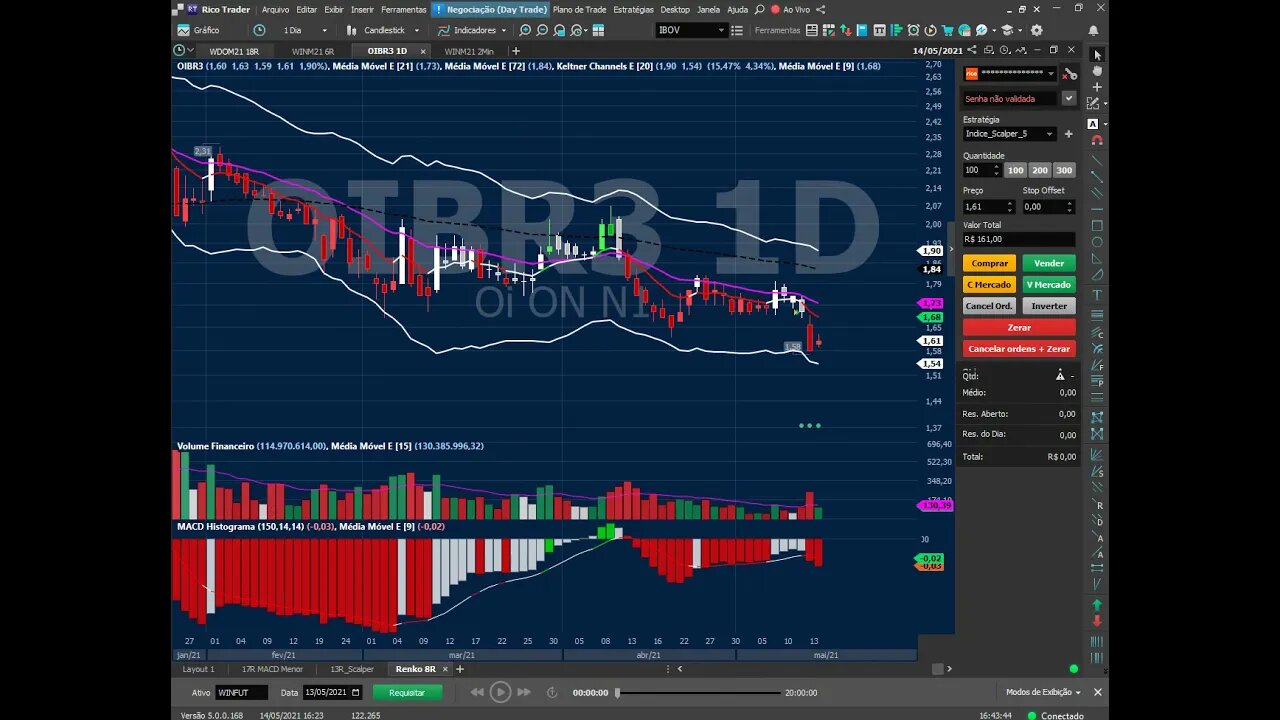Click the Stop Offset 0,00 field

click(1048, 207)
